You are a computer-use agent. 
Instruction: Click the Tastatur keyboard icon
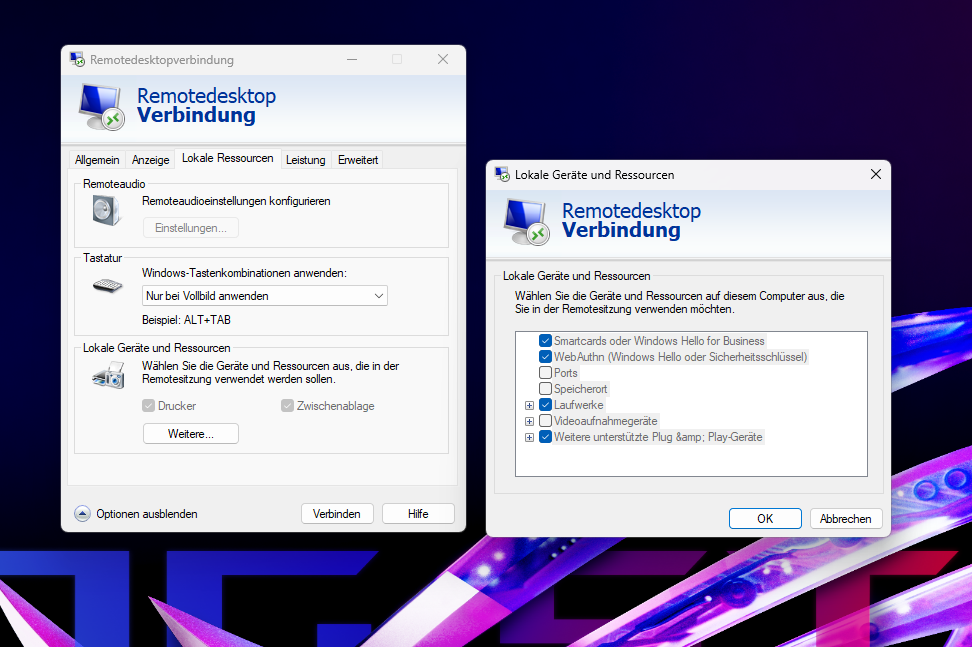(107, 285)
